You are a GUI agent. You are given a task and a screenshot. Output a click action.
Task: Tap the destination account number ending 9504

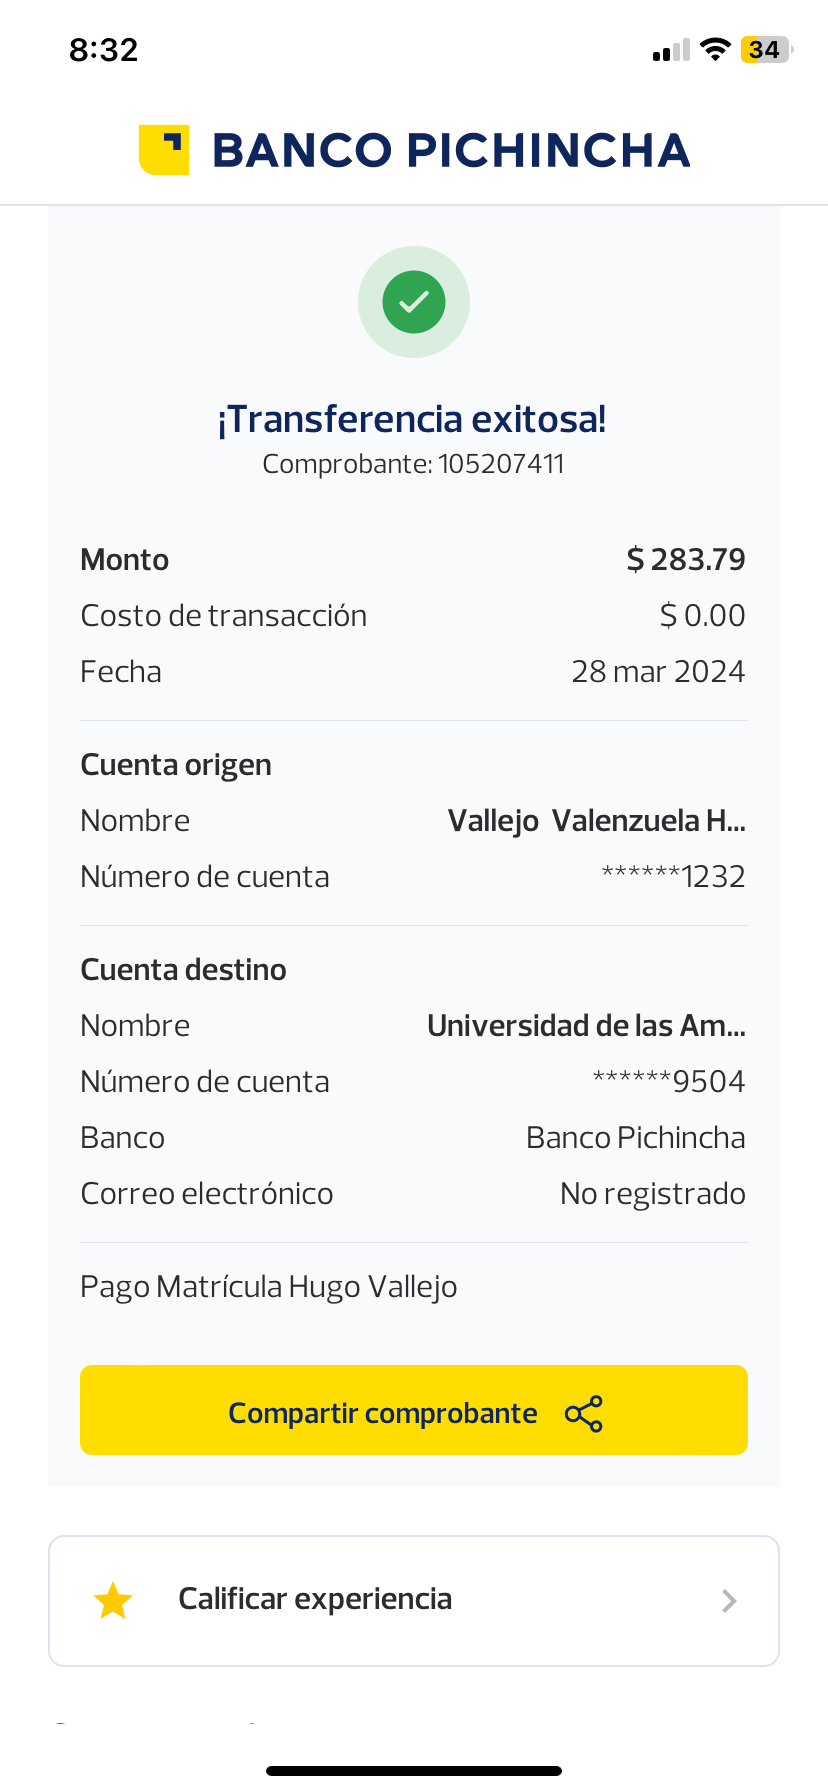[x=669, y=1082]
